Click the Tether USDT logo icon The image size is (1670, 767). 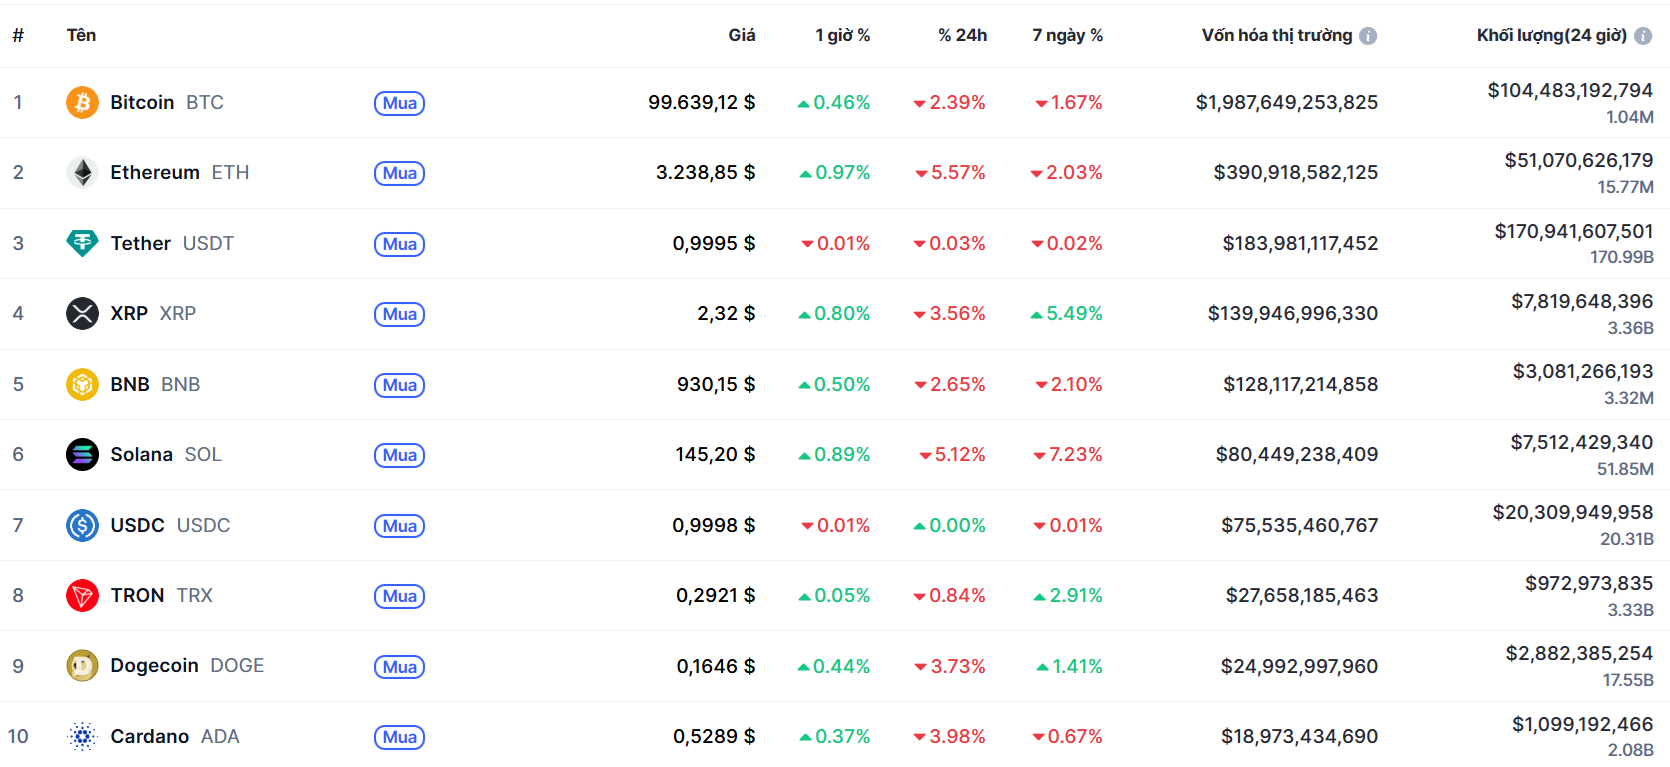pyautogui.click(x=82, y=243)
